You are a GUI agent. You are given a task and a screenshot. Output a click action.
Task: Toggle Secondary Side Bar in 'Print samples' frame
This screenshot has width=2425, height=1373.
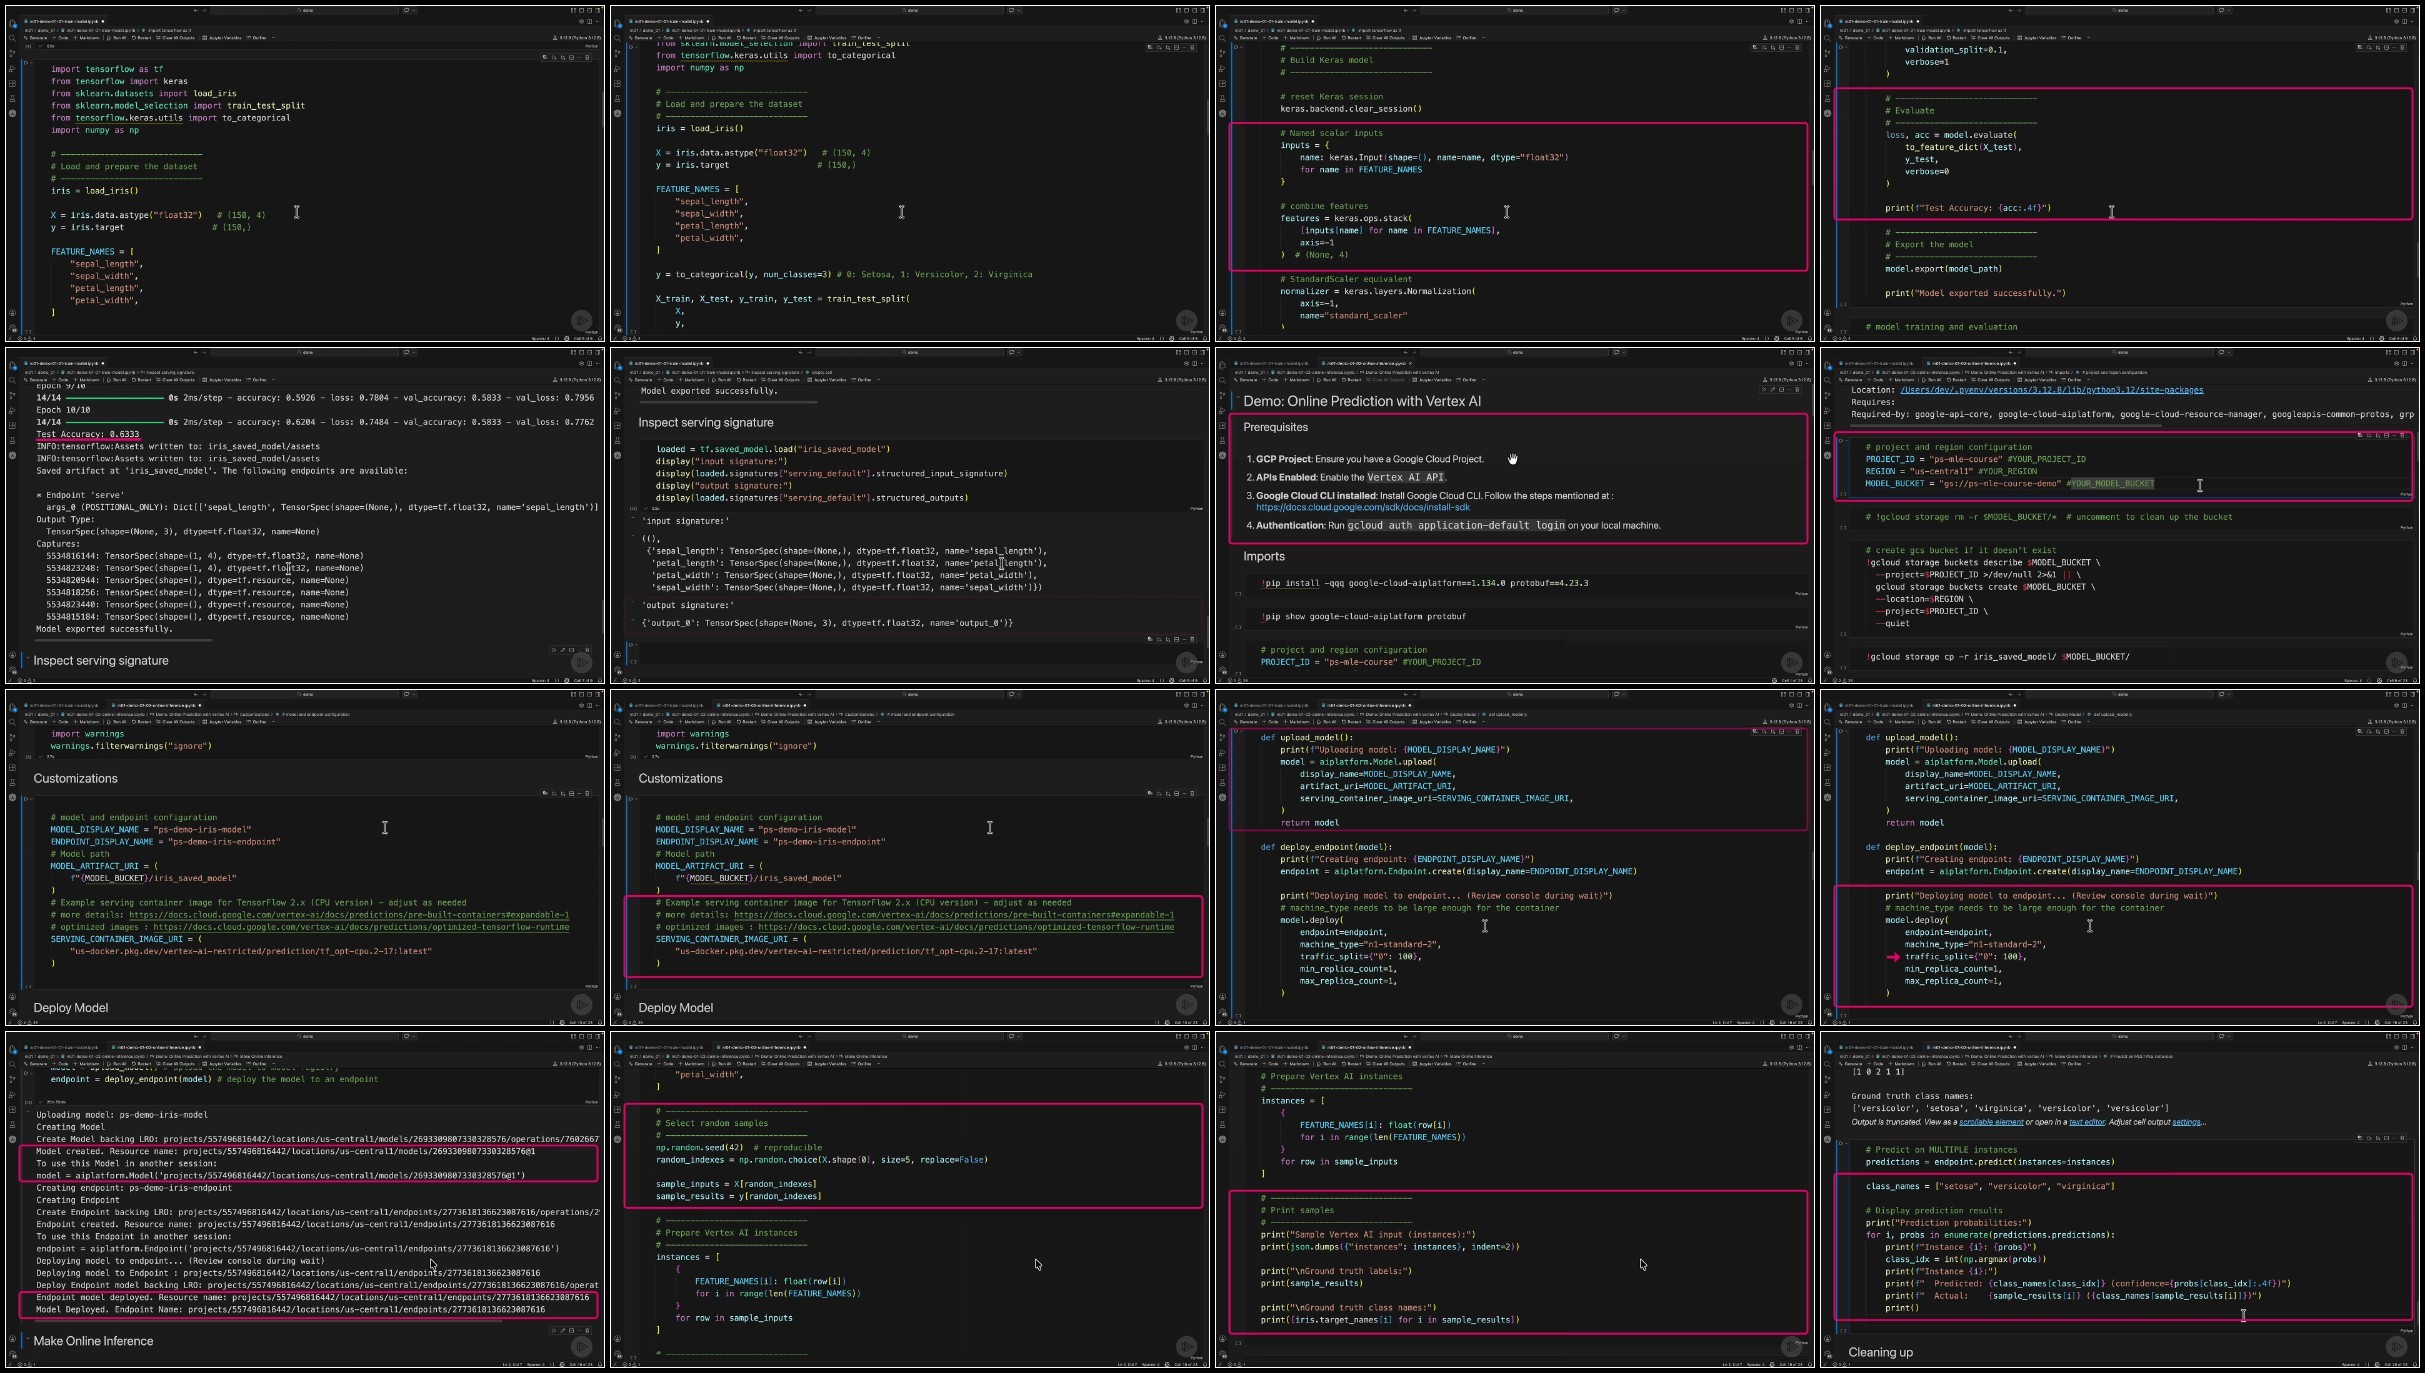tap(1808, 1036)
